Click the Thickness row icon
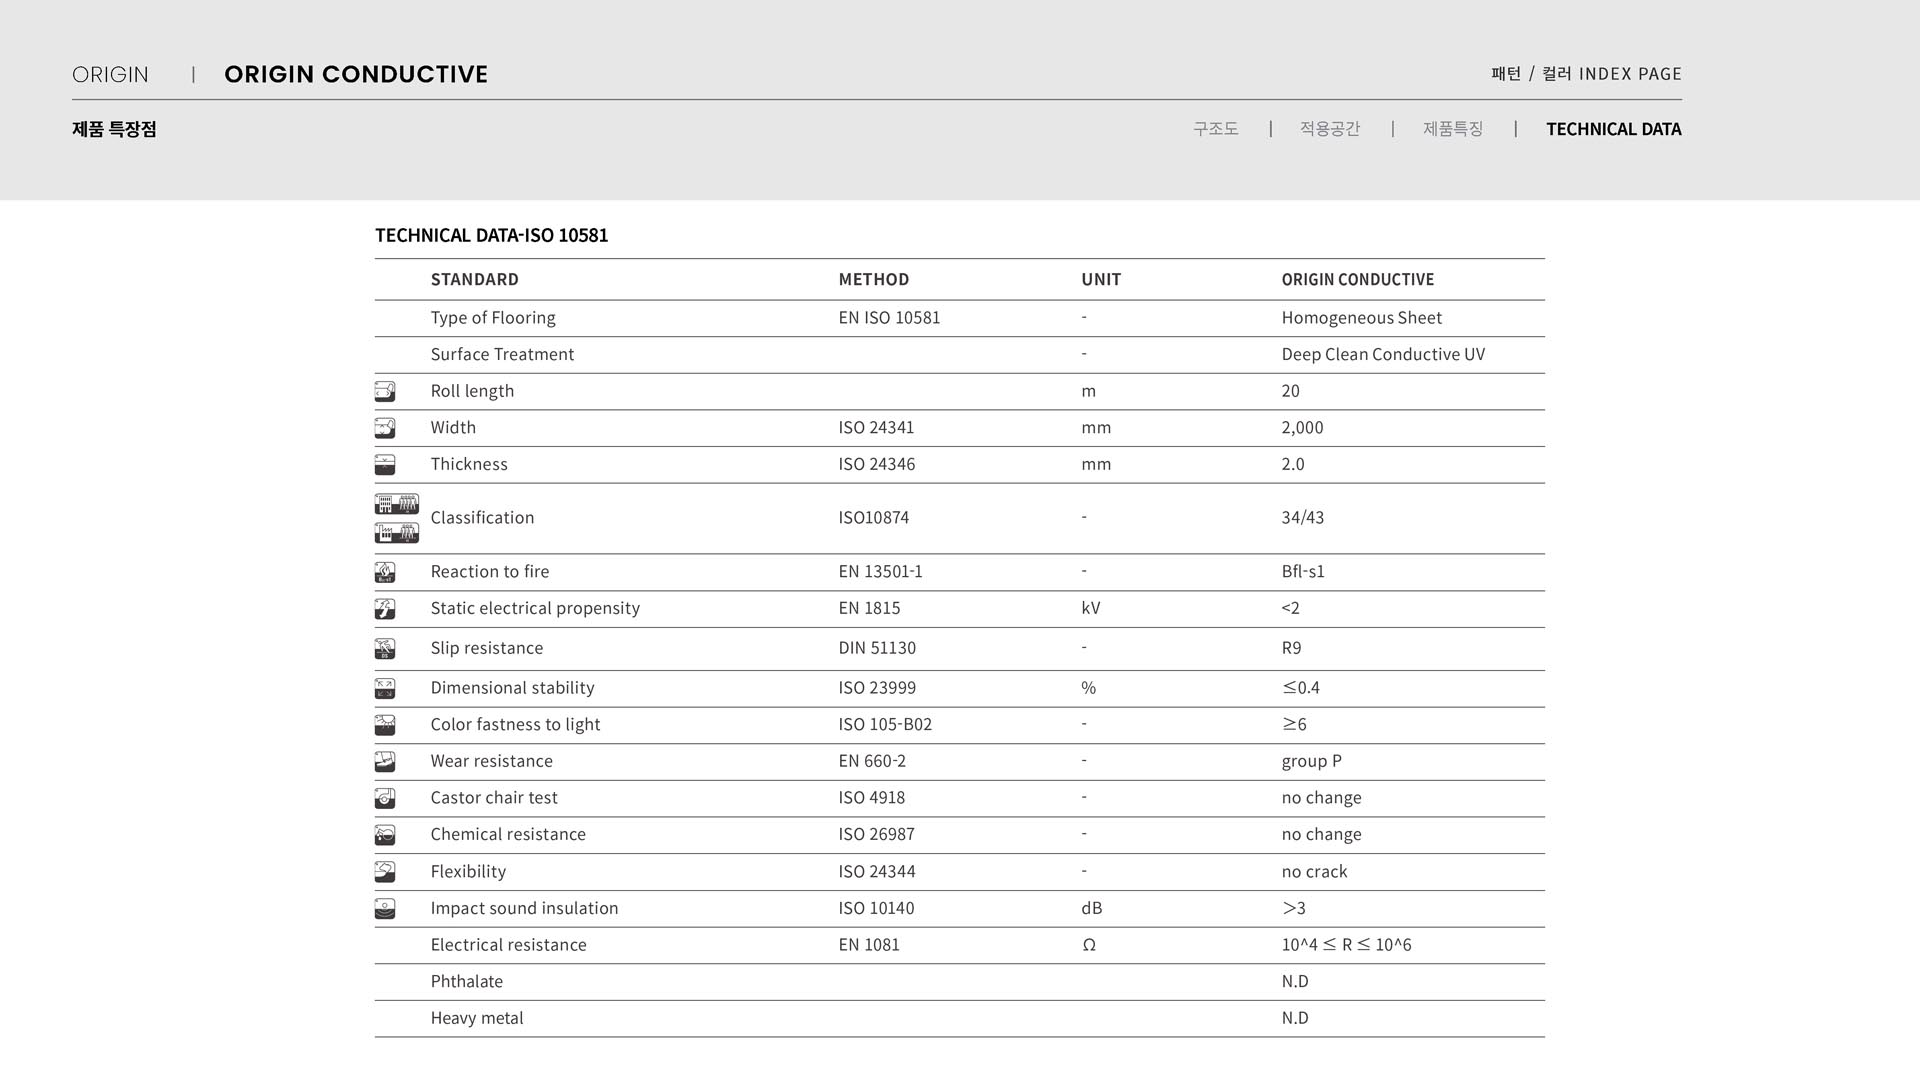Screen dimensions: 1920x1080 [385, 465]
